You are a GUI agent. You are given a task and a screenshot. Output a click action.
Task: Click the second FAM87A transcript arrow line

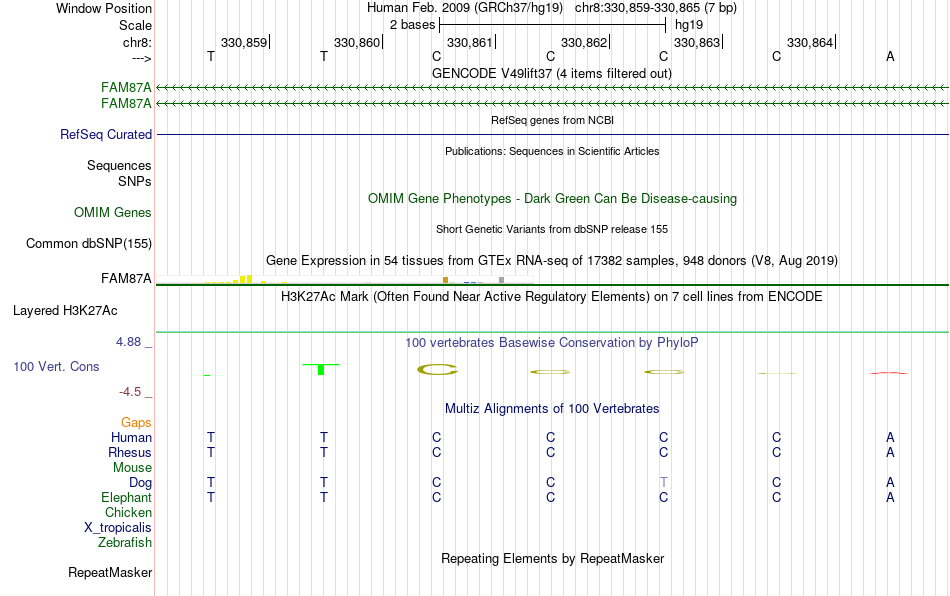pos(553,104)
